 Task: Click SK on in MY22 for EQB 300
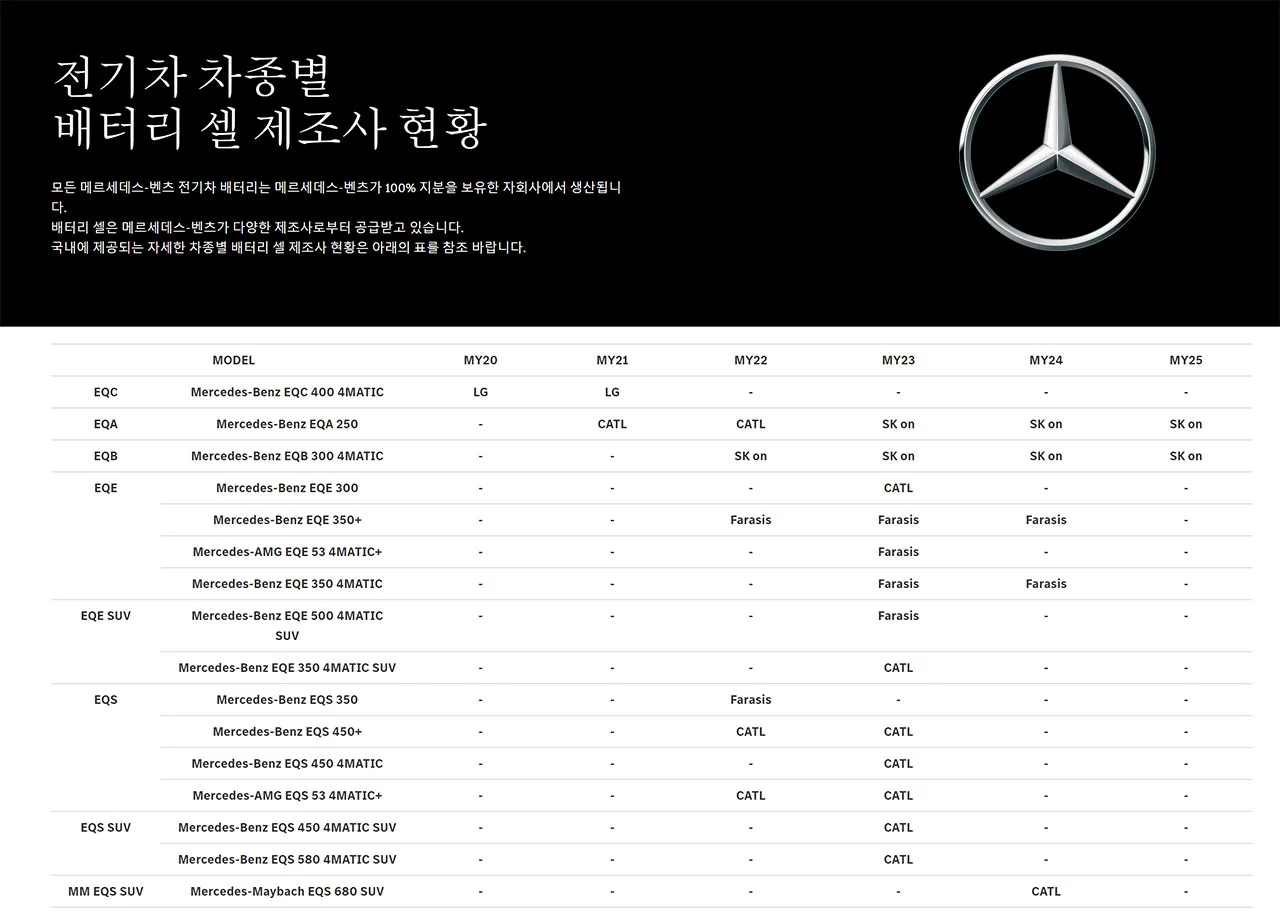pos(750,456)
